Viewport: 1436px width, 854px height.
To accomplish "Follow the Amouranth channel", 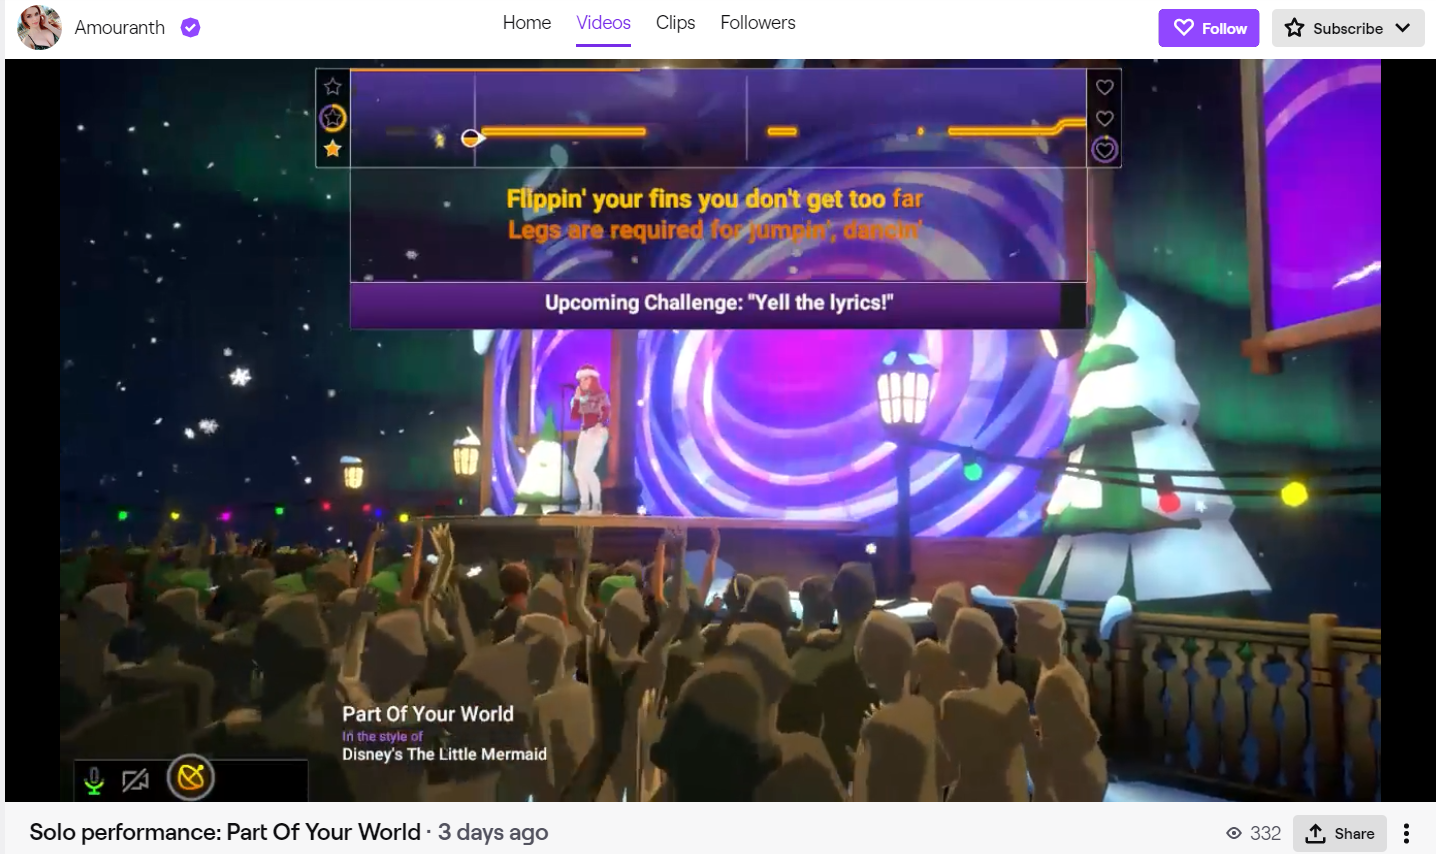I will (x=1209, y=28).
